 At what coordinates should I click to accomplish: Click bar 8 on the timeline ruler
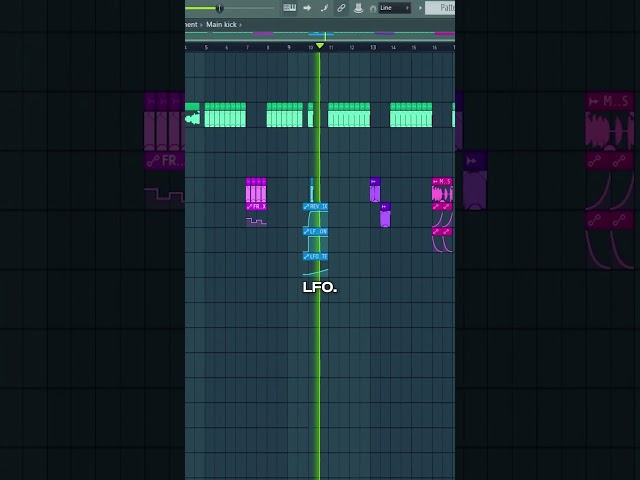[x=268, y=47]
